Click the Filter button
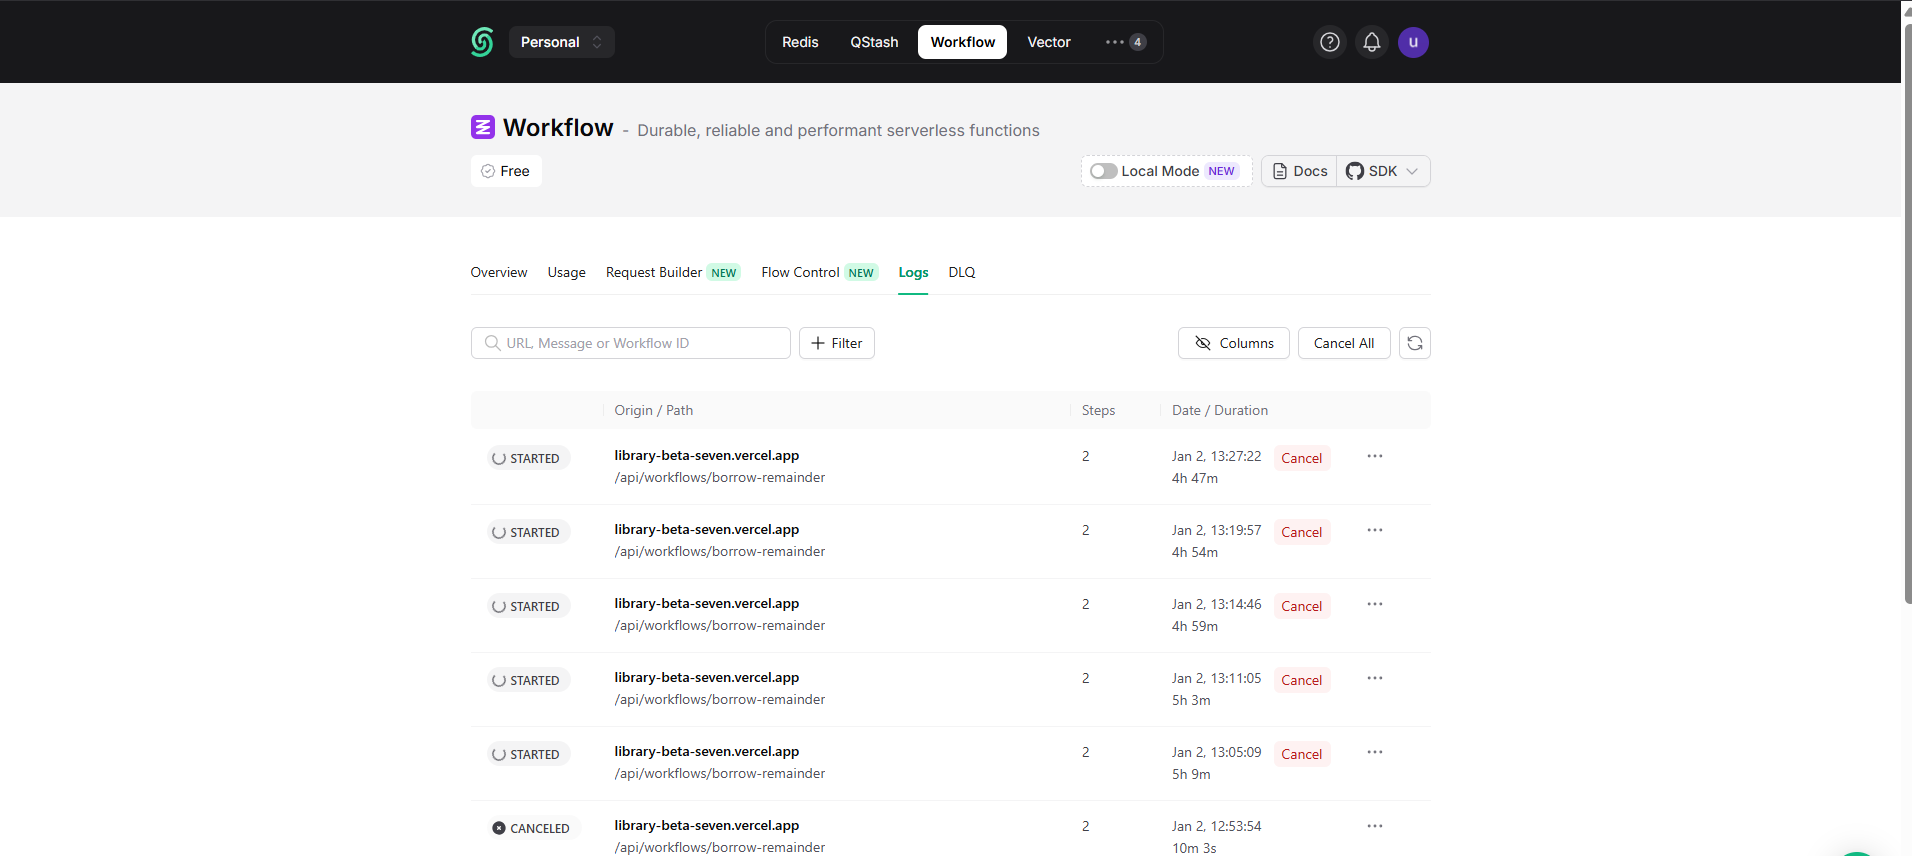 click(x=837, y=343)
